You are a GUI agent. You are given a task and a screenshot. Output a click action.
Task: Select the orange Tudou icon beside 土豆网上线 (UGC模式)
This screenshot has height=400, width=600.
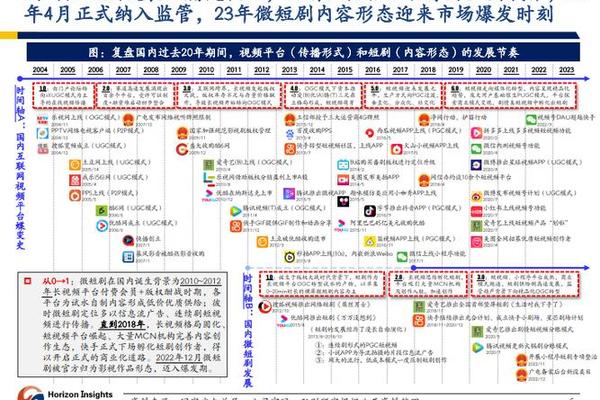click(75, 165)
